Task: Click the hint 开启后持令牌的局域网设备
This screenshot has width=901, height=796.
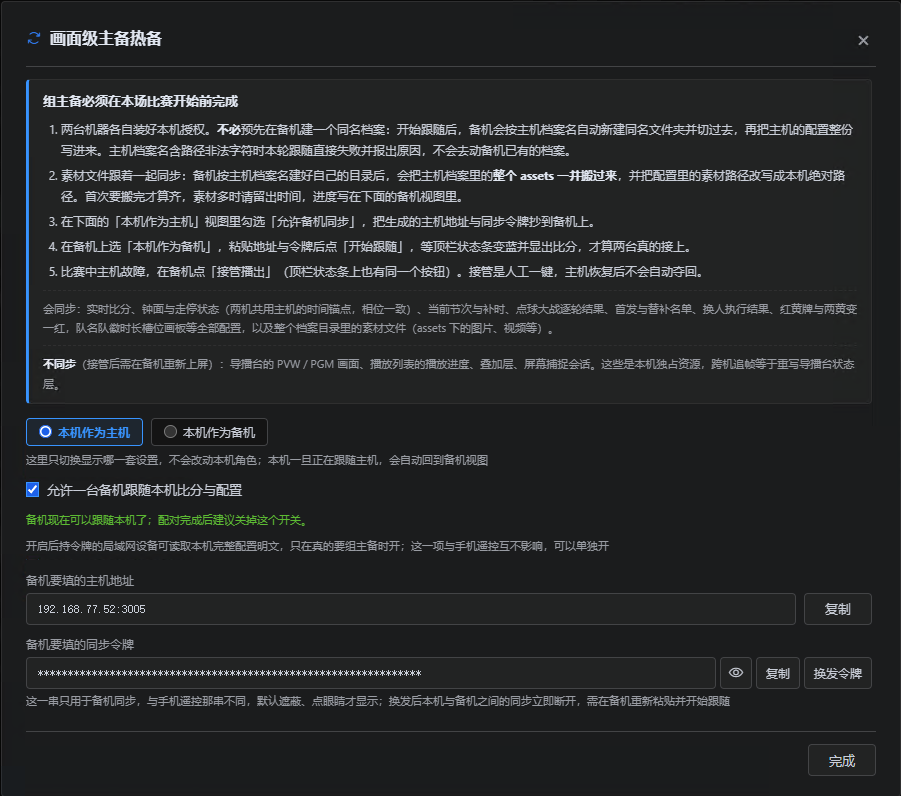Action: [x=317, y=546]
